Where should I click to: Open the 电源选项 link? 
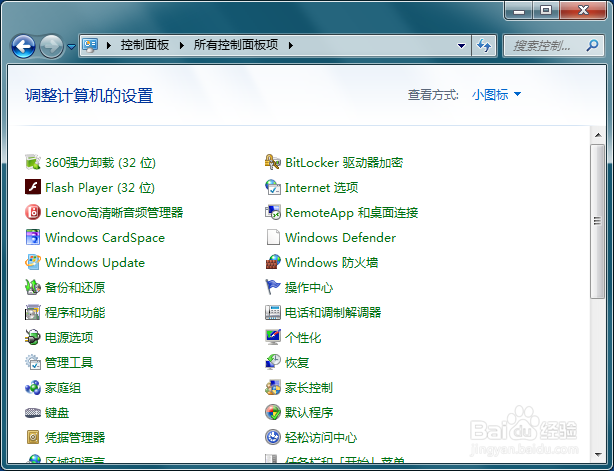tap(69, 337)
